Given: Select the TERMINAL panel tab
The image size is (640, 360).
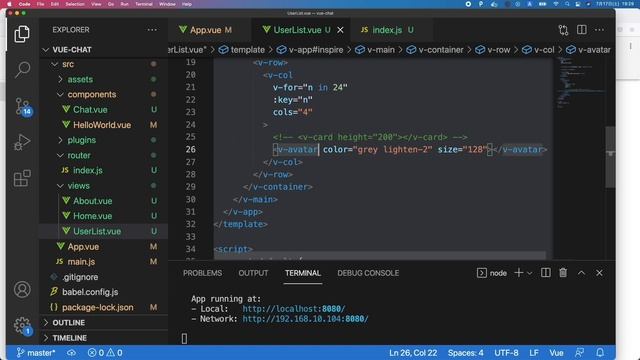Looking at the screenshot, I should tap(303, 273).
